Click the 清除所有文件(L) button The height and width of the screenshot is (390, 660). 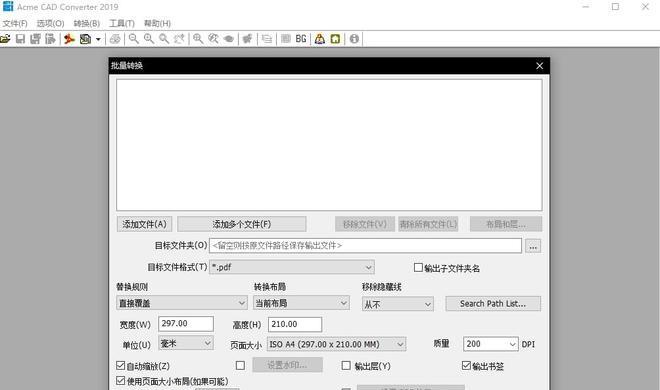pos(428,224)
